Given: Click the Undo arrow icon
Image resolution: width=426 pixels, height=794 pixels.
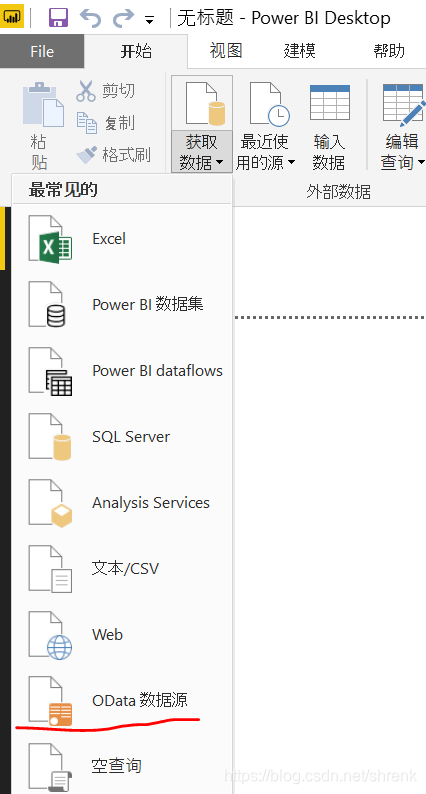Looking at the screenshot, I should pos(90,18).
